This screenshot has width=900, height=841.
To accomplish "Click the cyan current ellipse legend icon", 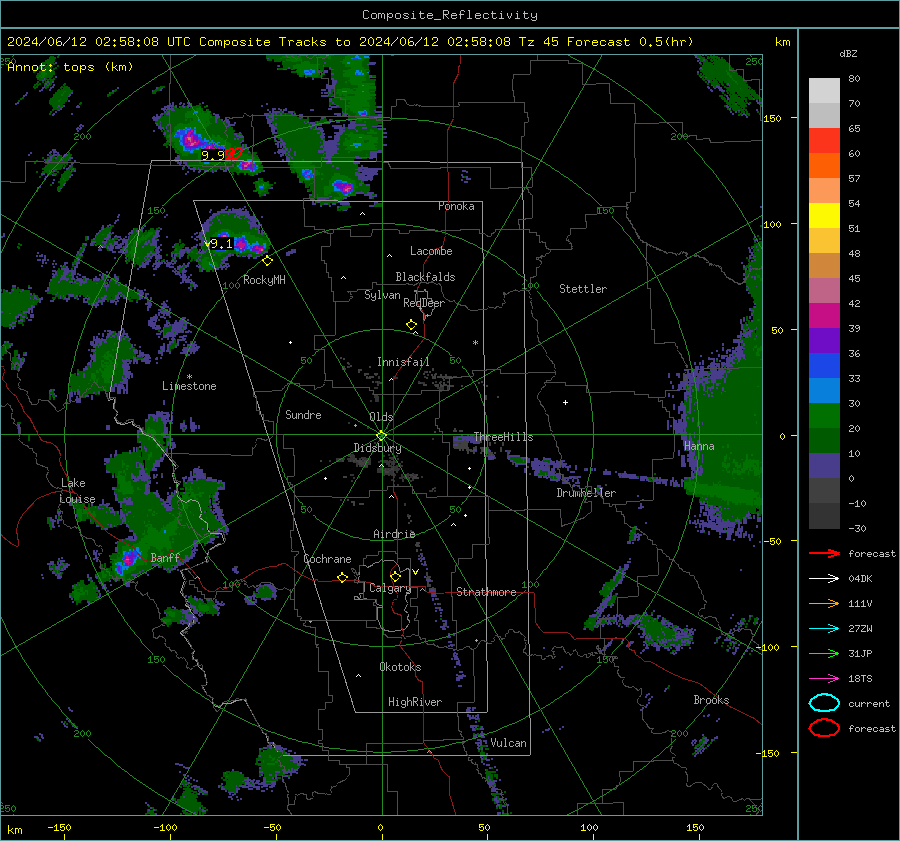I will click(x=824, y=703).
